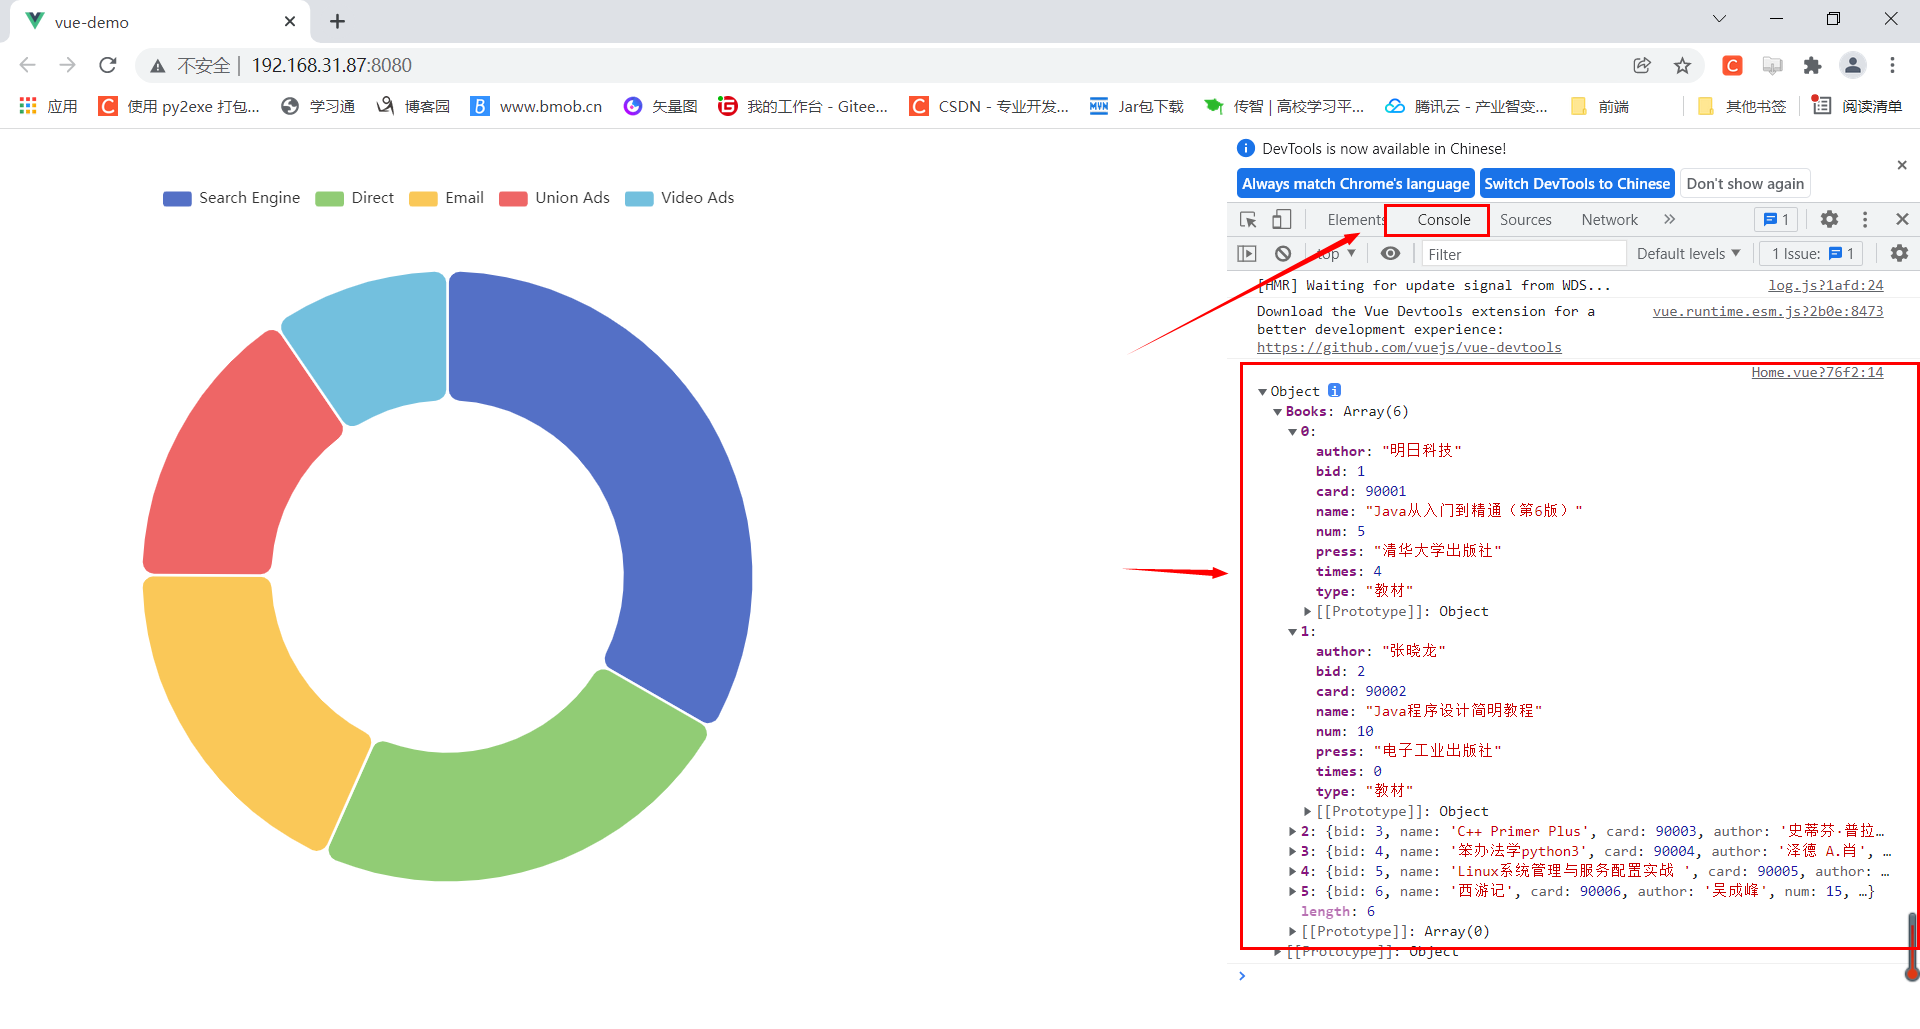Screen dimensions: 1920x1029
Task: Switch to the Sources tab
Action: [x=1525, y=219]
